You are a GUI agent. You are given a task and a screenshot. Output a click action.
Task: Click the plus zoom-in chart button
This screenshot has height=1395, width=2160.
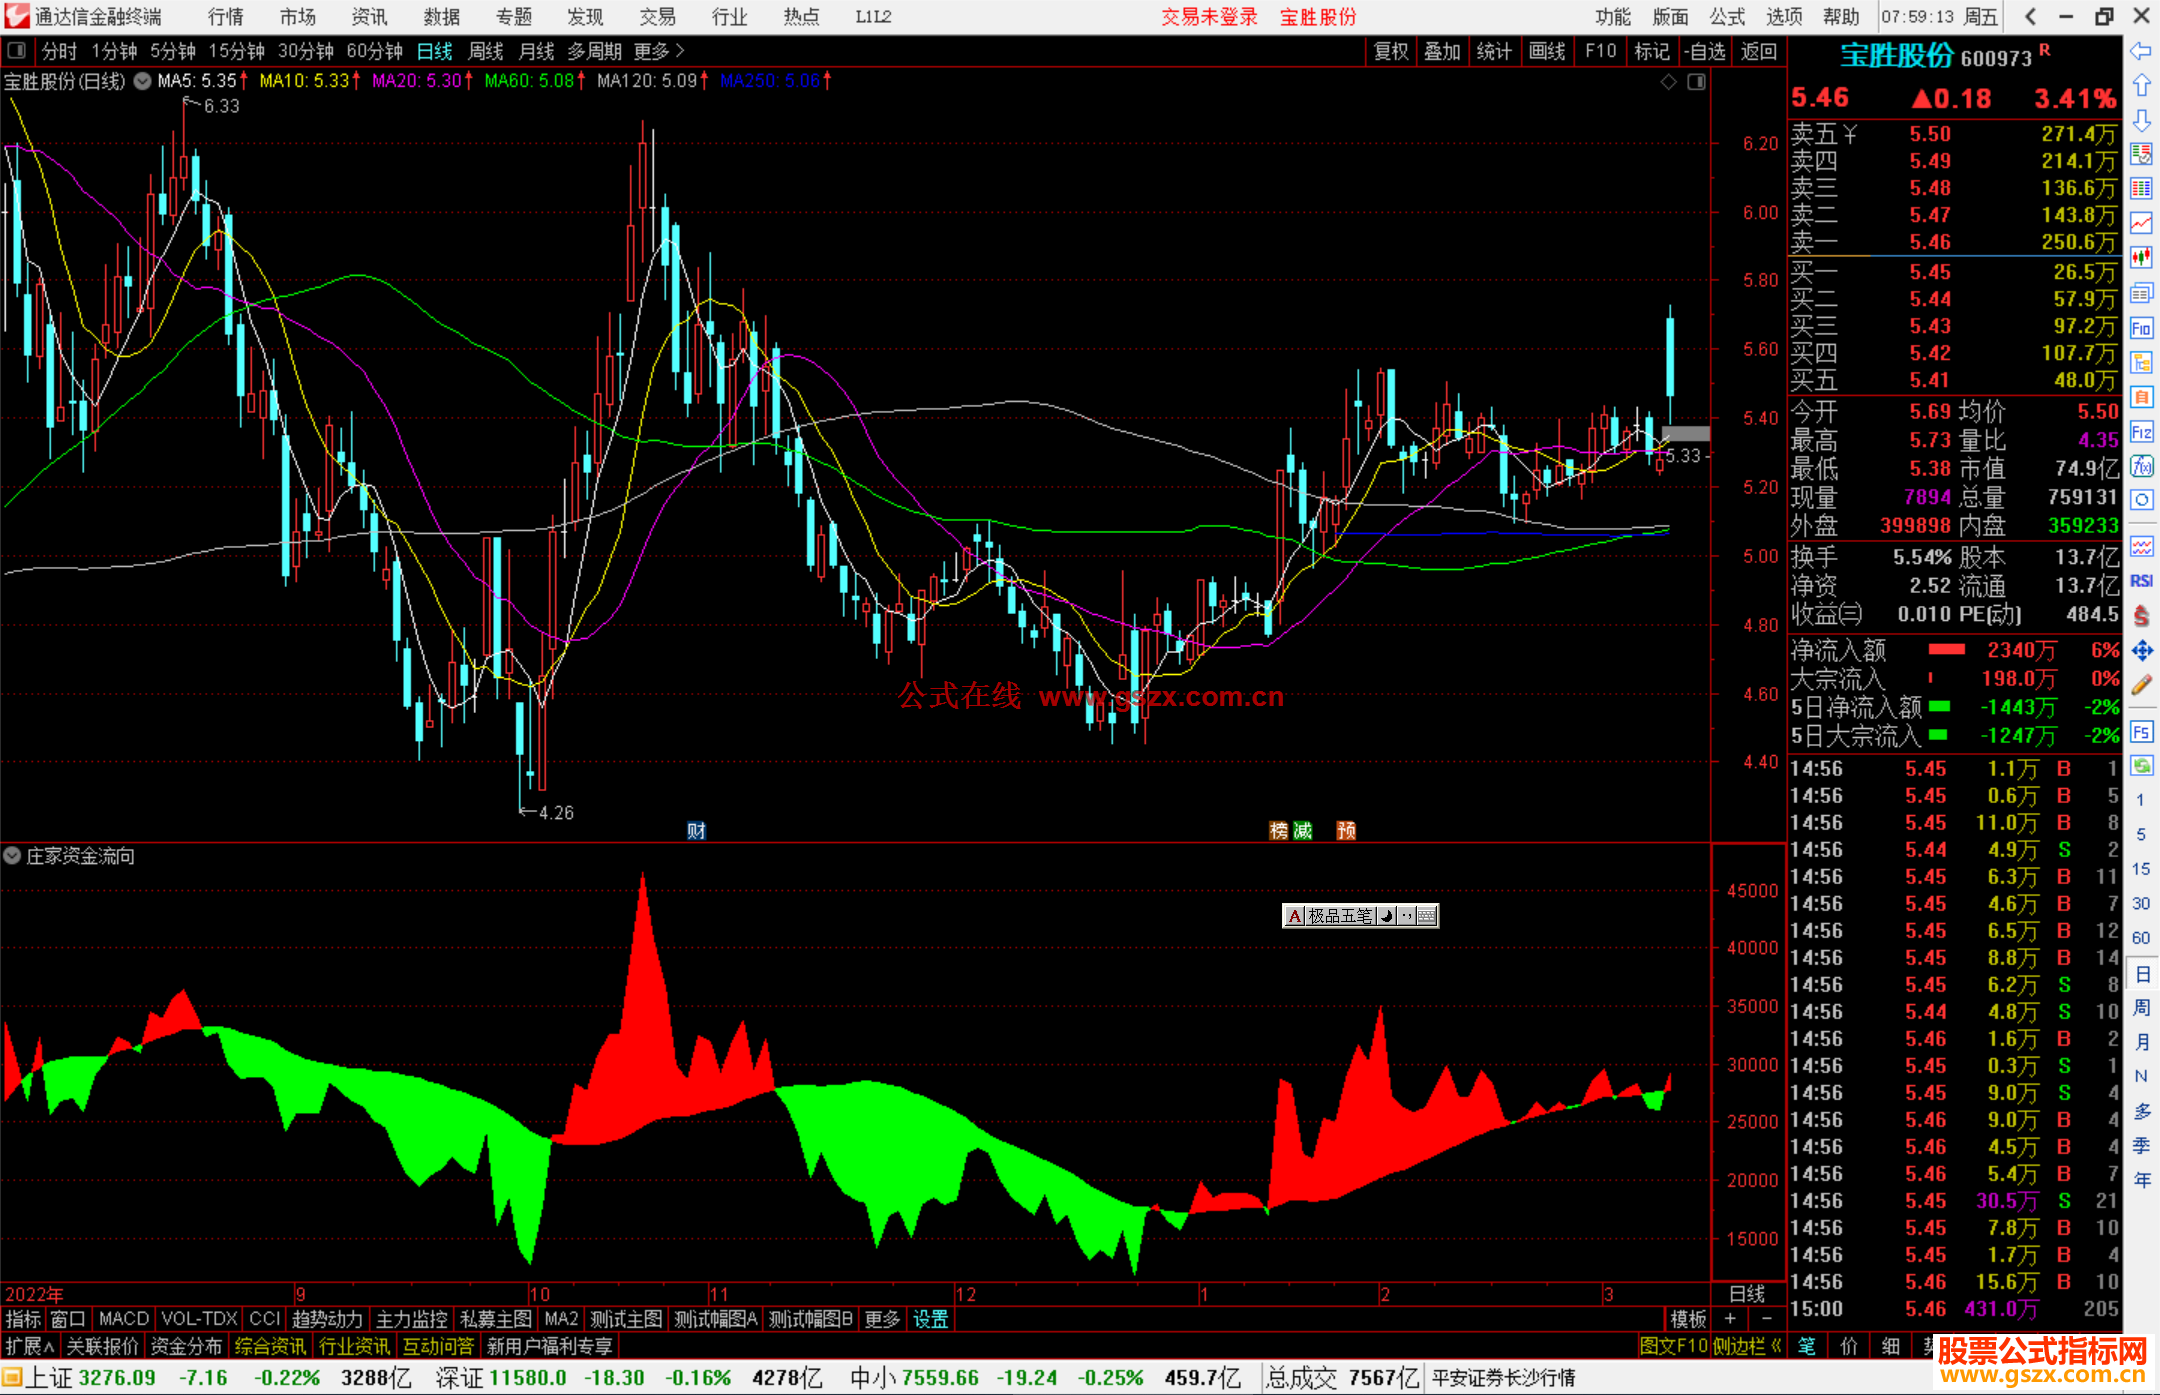(1730, 1319)
